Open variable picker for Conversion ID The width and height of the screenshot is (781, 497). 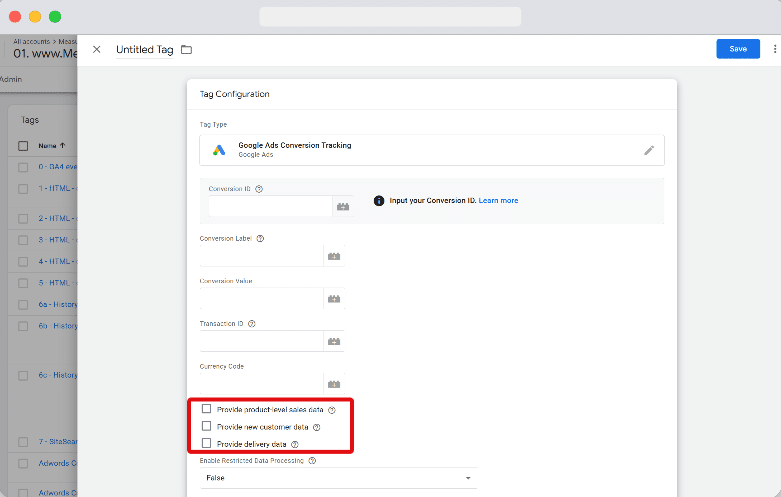[343, 207]
